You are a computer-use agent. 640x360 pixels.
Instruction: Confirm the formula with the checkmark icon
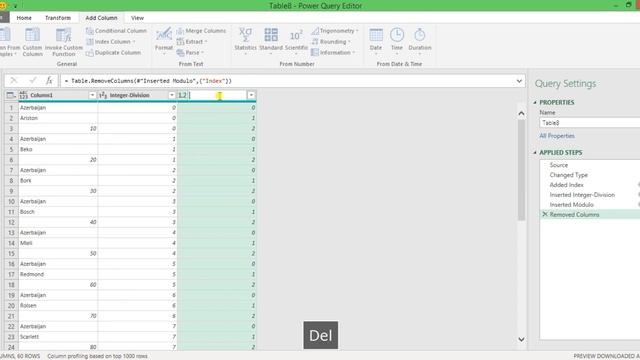[x=33, y=80]
